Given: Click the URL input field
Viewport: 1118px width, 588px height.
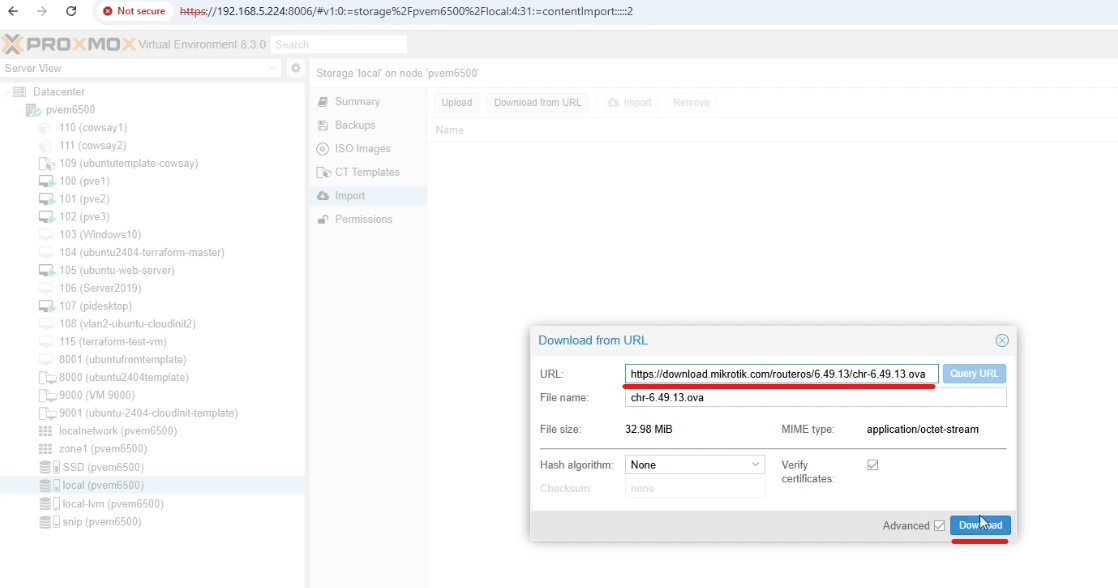Looking at the screenshot, I should pyautogui.click(x=781, y=373).
